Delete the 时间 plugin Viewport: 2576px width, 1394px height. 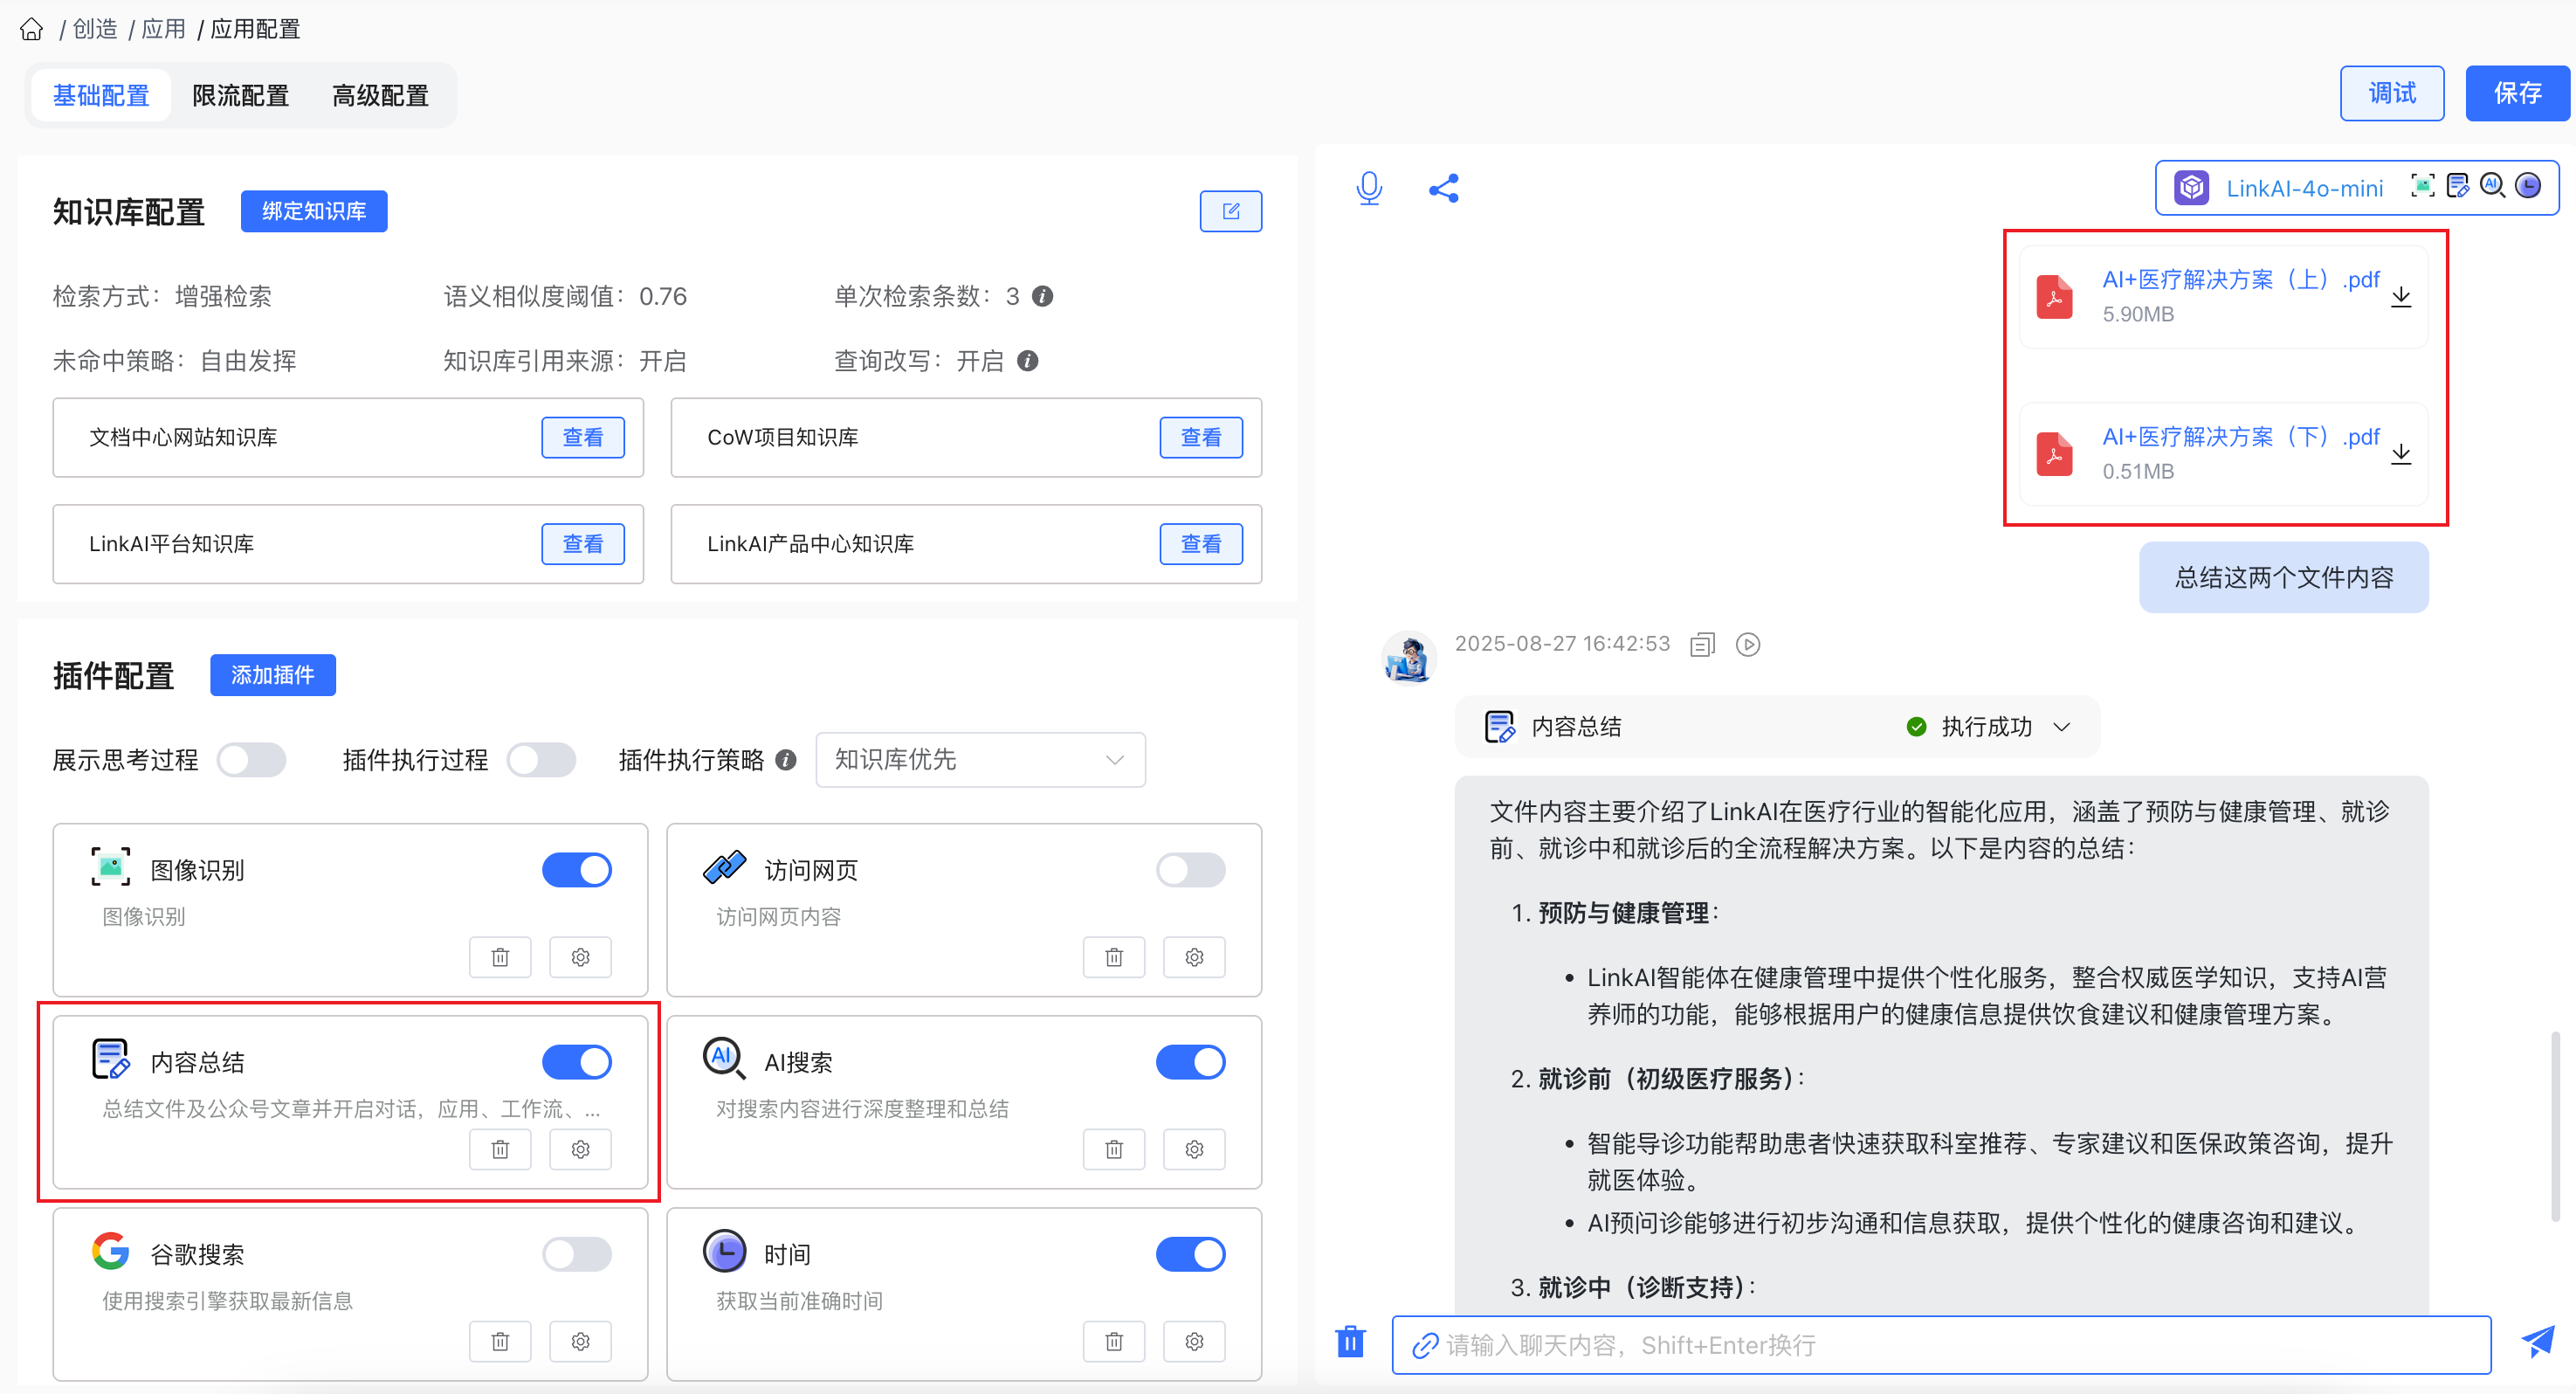1114,1341
